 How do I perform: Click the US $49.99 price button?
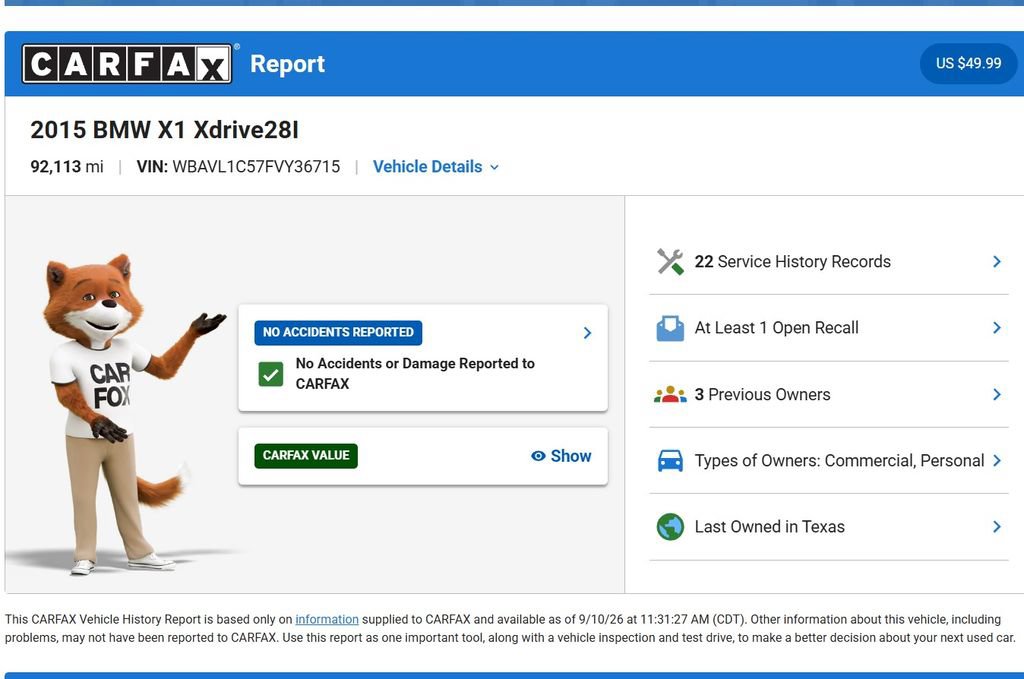(968, 63)
